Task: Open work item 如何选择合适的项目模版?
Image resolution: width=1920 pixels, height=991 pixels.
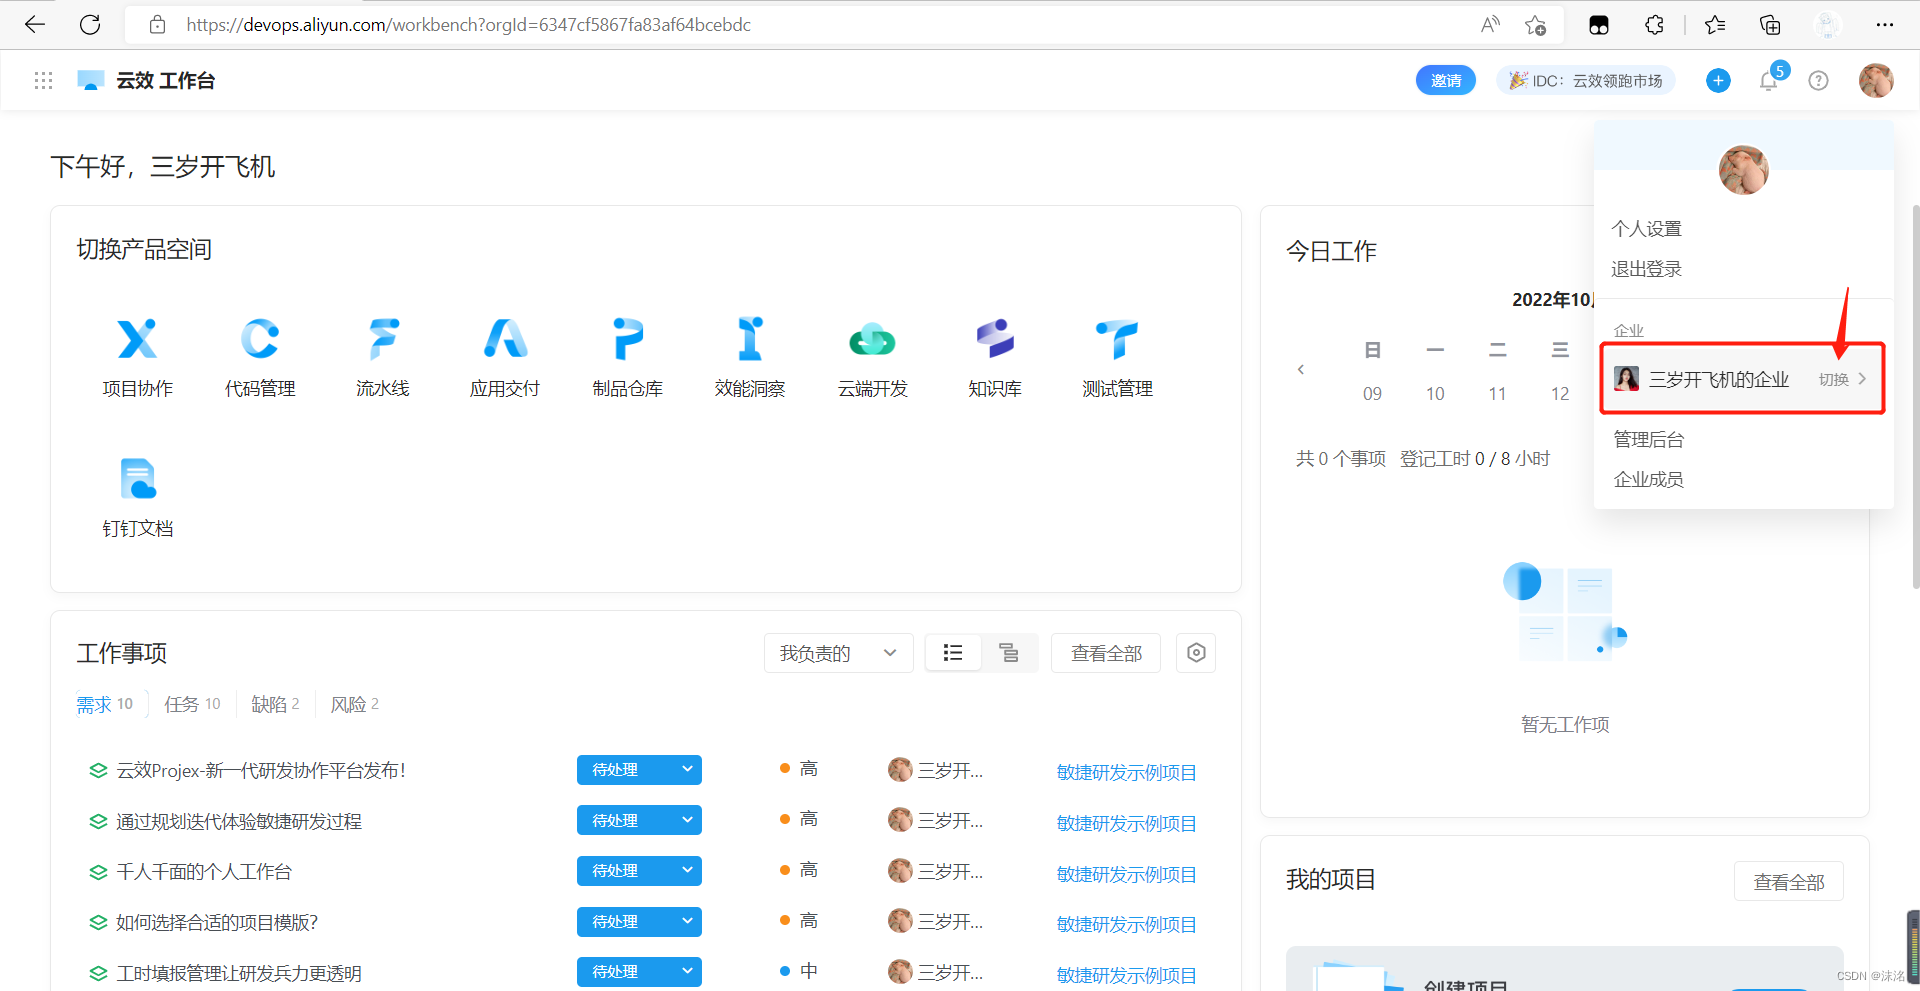Action: [x=217, y=922]
